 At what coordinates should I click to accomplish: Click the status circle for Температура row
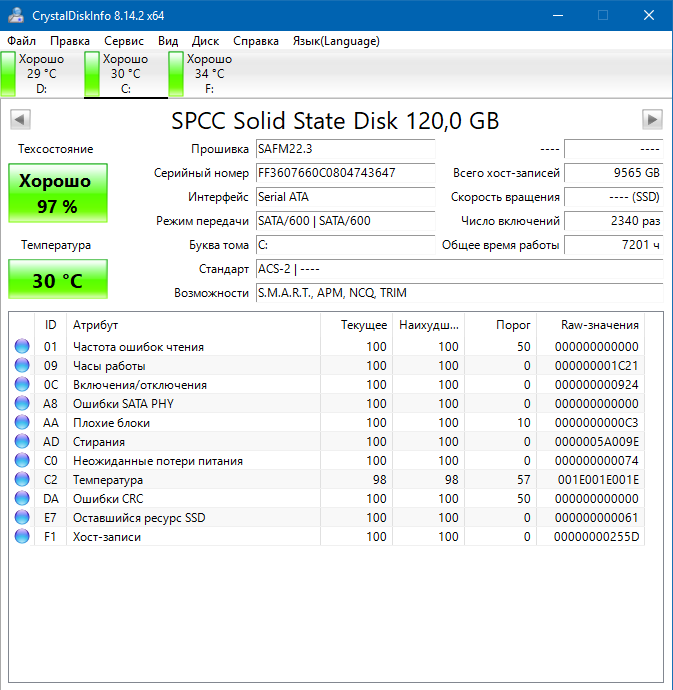coord(22,480)
